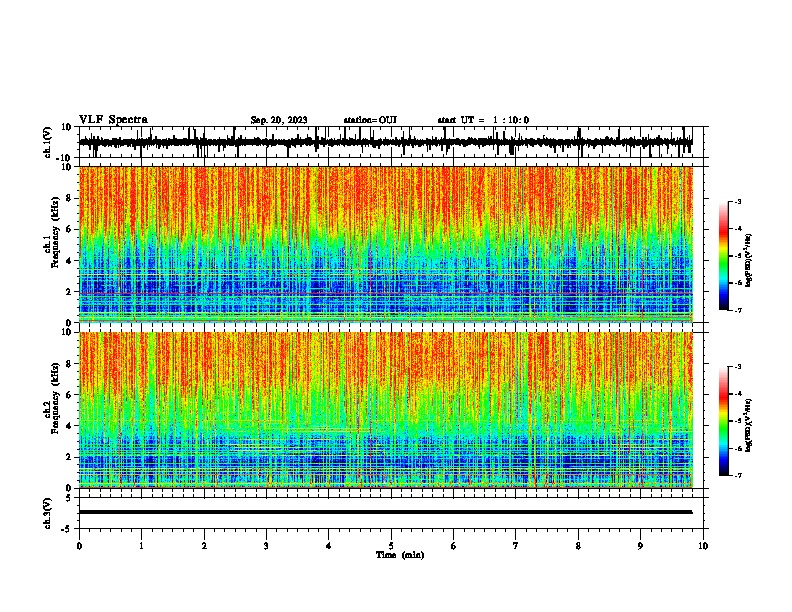Click the 5 tick on the Time axis
The height and width of the screenshot is (612, 792).
coord(391,546)
